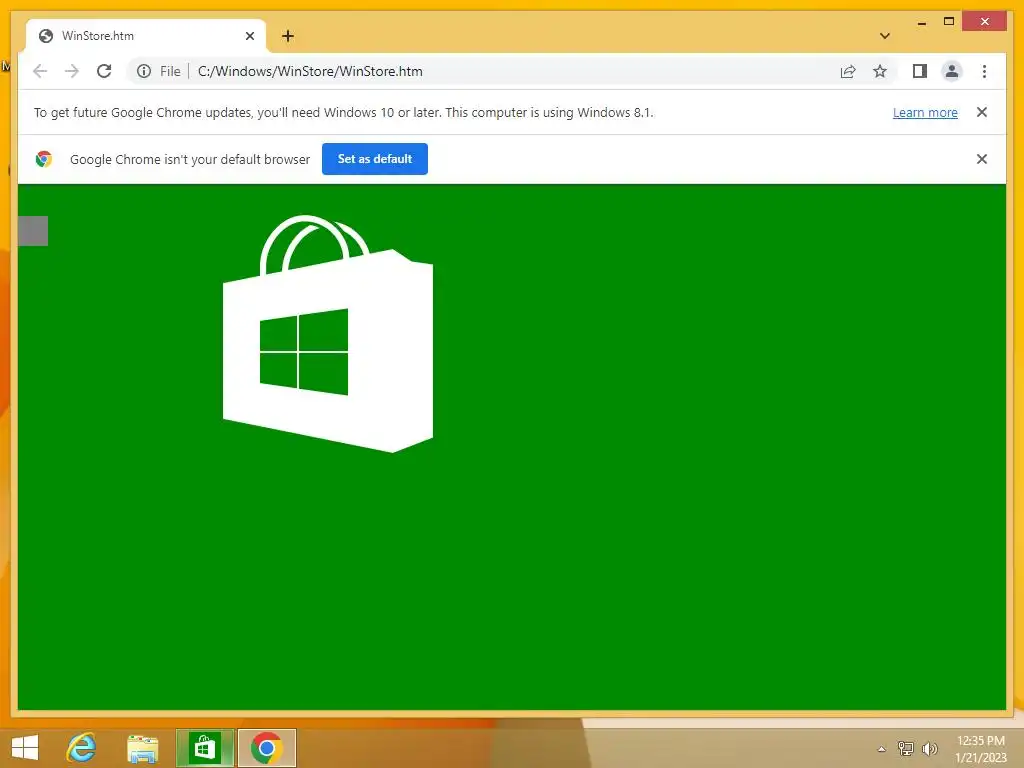Open File Explorer from taskbar
Screen dimensions: 1024x768
point(142,748)
